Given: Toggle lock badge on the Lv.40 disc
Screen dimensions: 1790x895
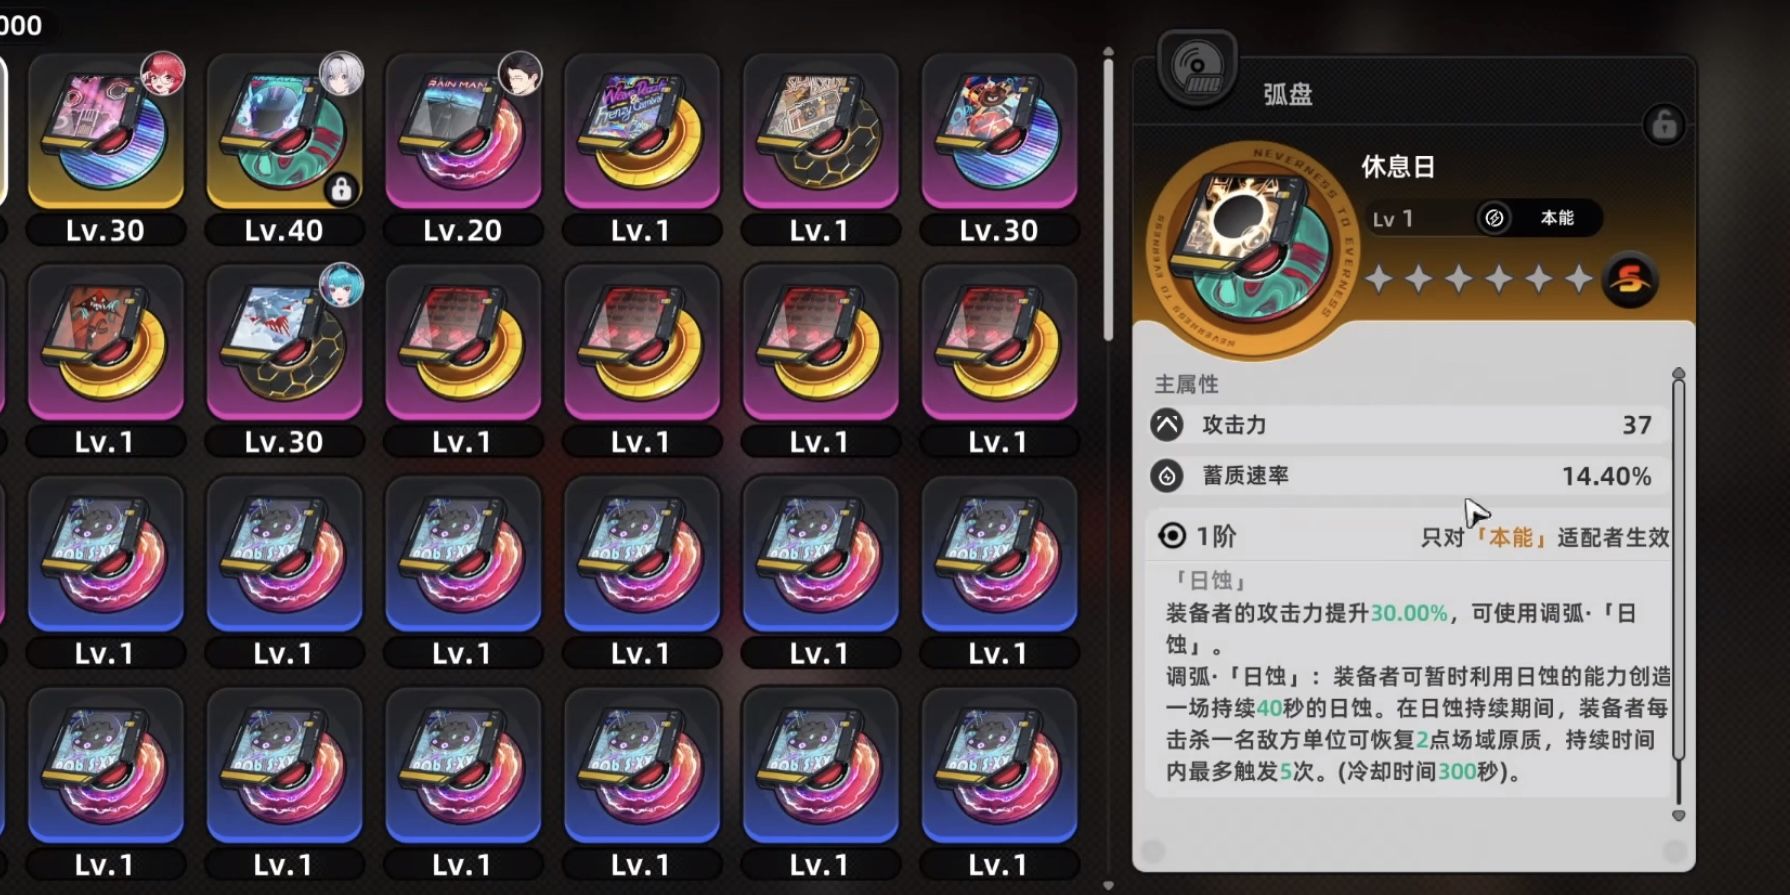Looking at the screenshot, I should click(341, 189).
